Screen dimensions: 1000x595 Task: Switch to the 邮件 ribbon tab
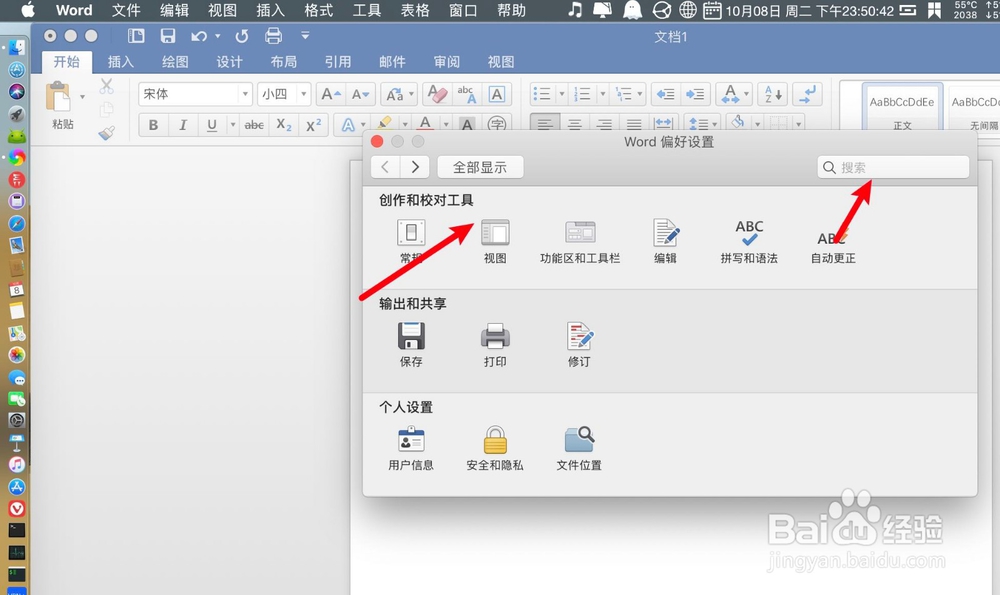pyautogui.click(x=392, y=62)
